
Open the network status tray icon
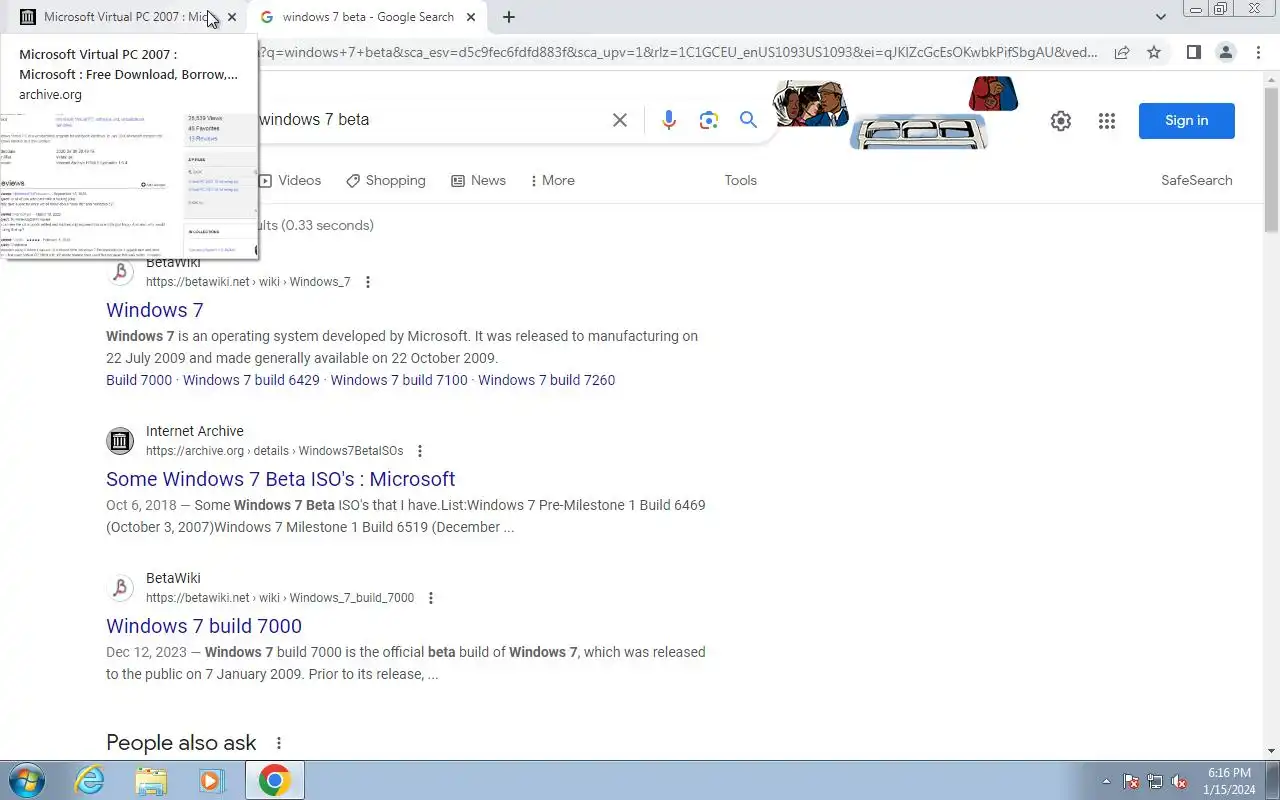click(x=1155, y=781)
